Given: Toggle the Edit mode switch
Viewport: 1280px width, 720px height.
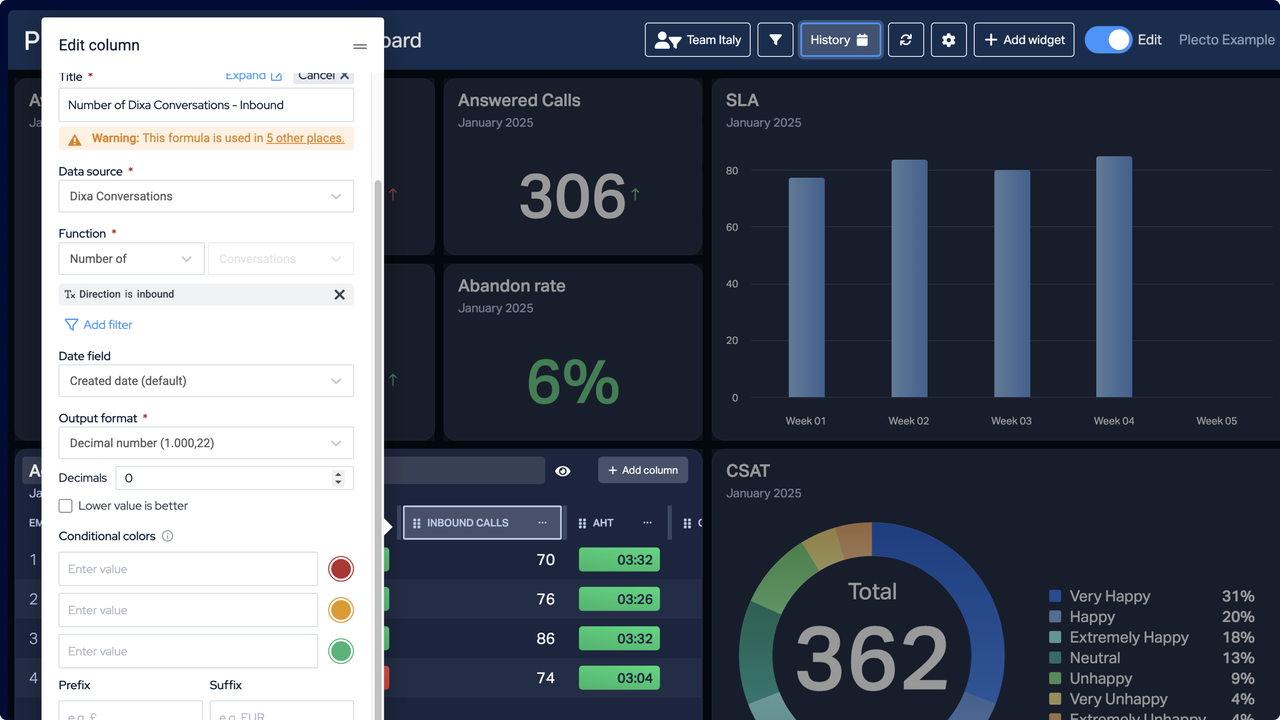Looking at the screenshot, I should (1108, 40).
